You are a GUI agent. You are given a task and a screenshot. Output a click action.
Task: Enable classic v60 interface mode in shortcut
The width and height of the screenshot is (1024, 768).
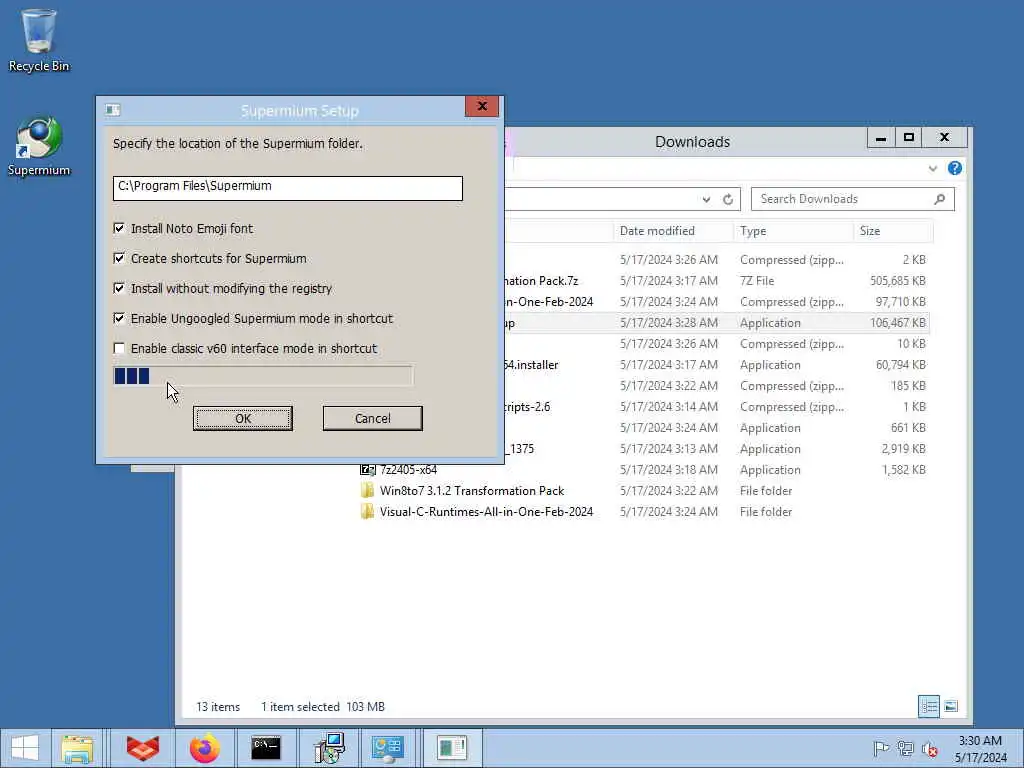pos(119,348)
